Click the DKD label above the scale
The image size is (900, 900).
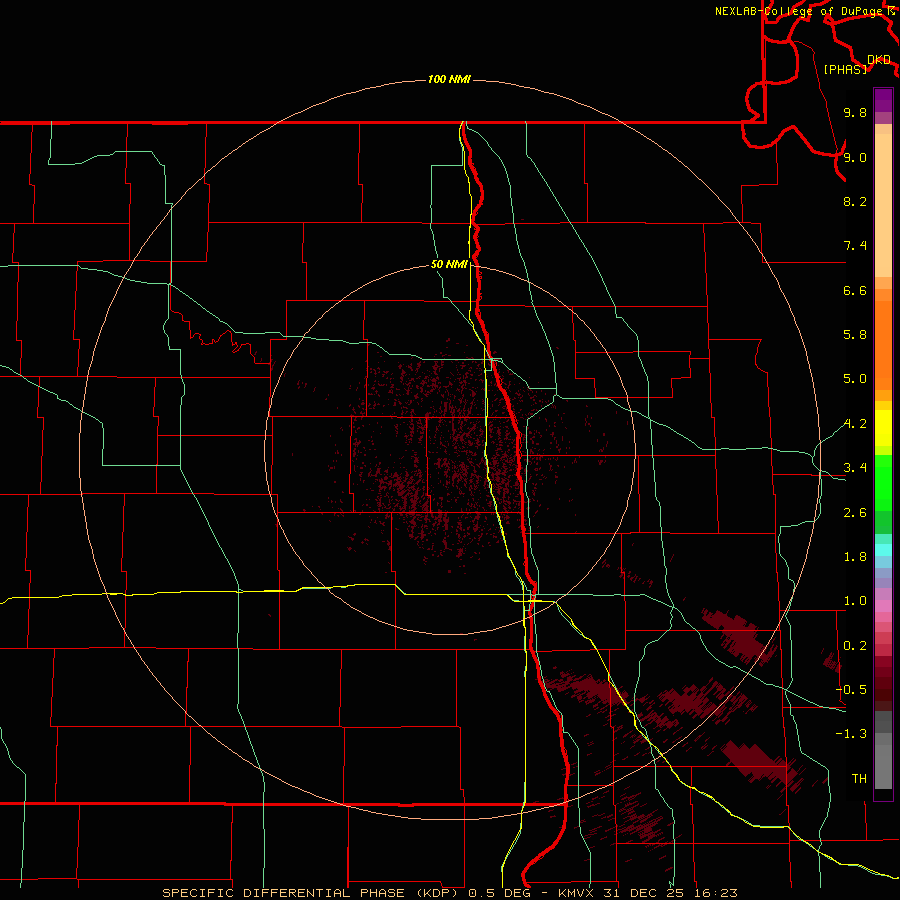point(879,60)
